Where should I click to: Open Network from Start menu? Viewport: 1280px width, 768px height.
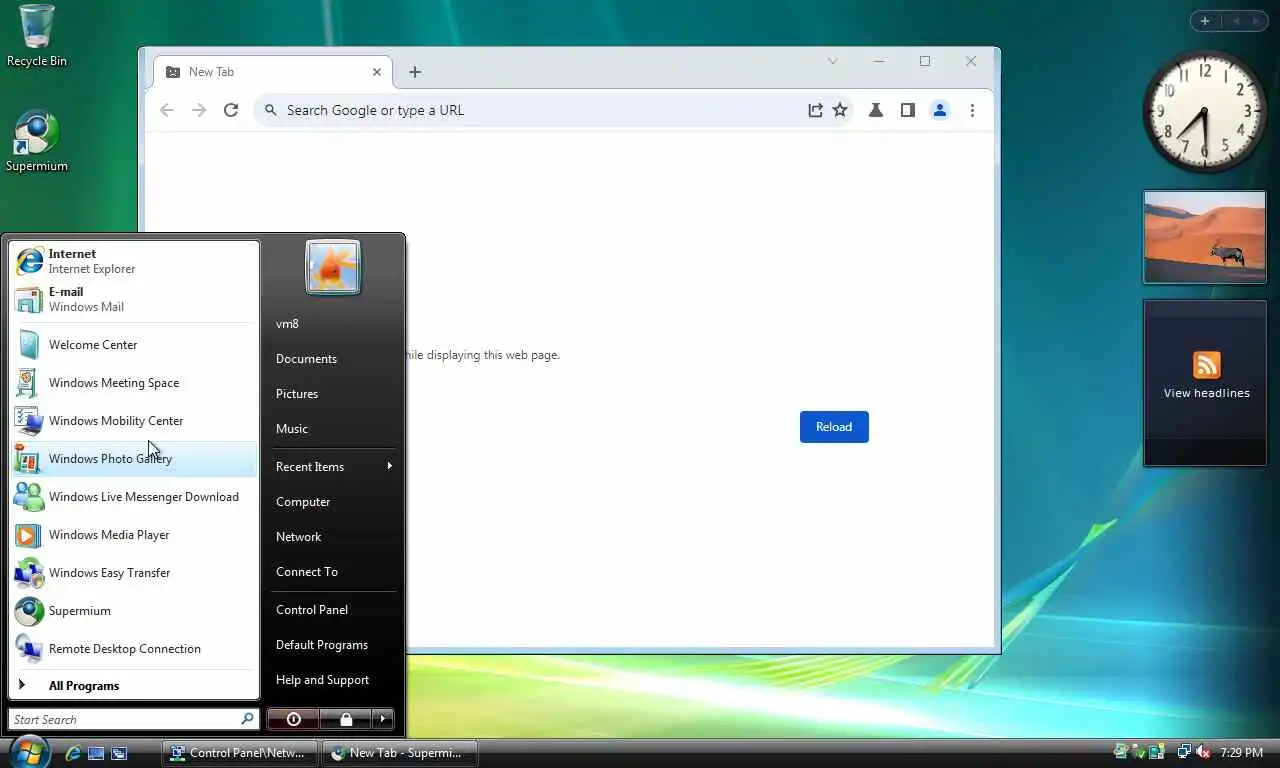(334, 537)
